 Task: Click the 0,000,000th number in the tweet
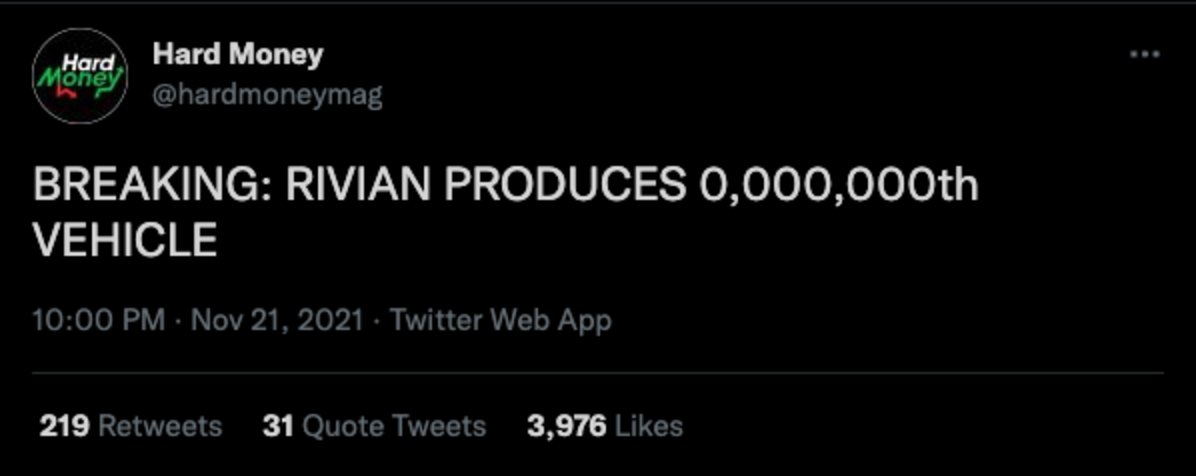pyautogui.click(x=838, y=187)
